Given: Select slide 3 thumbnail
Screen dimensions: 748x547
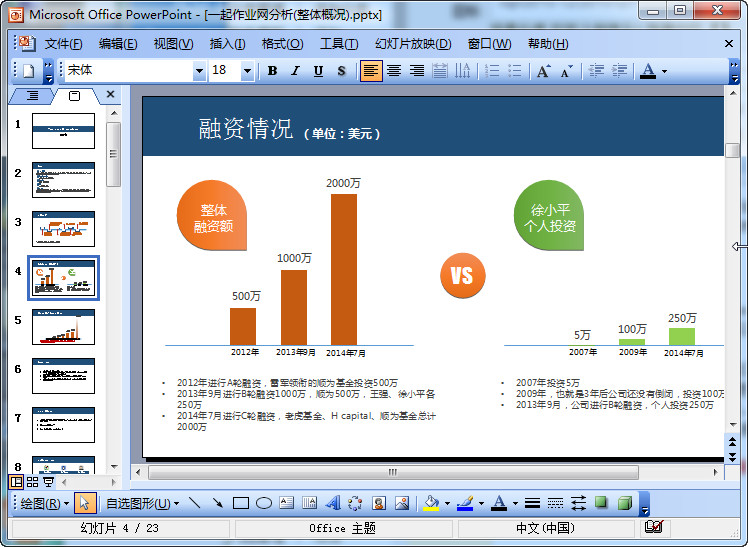Looking at the screenshot, I should tap(63, 229).
